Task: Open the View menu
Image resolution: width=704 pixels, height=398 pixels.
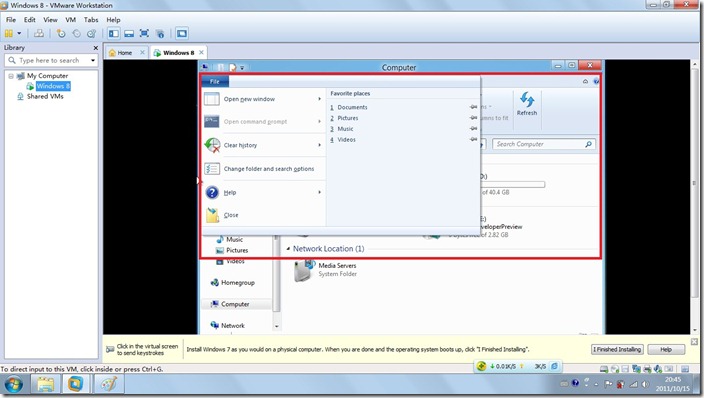Action: [50, 20]
